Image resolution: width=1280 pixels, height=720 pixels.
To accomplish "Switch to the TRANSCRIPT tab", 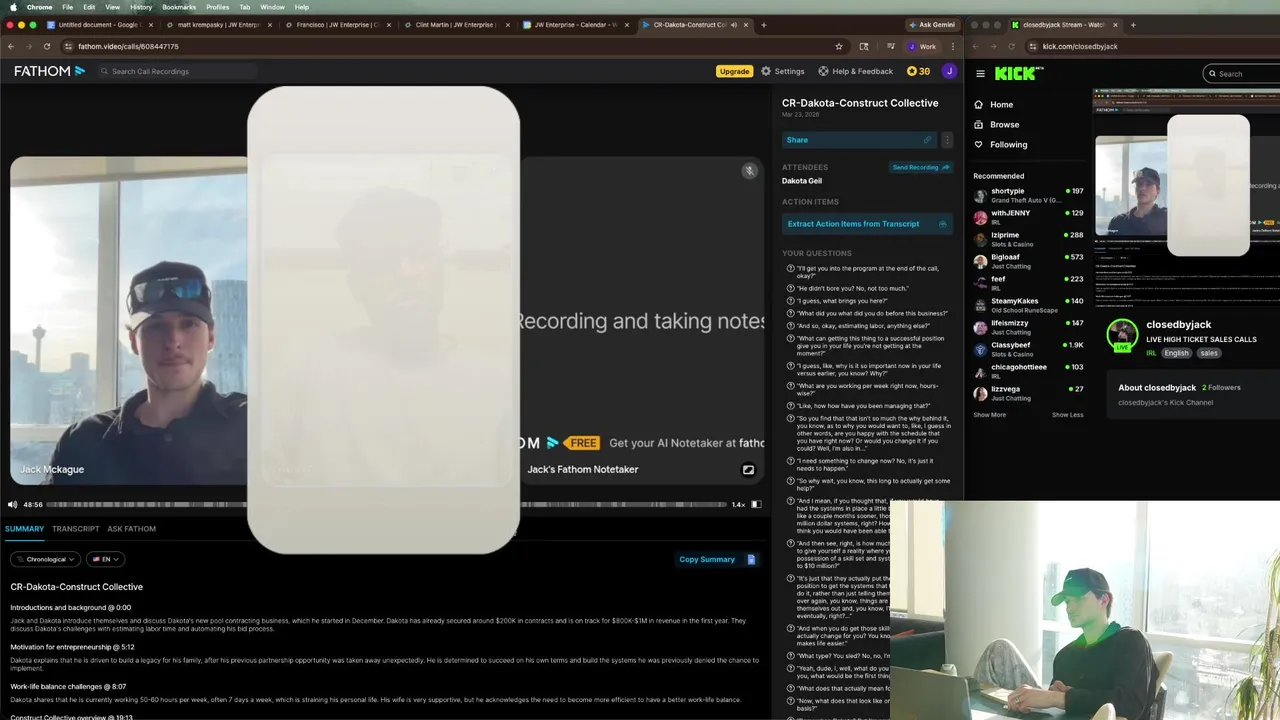I will (76, 528).
